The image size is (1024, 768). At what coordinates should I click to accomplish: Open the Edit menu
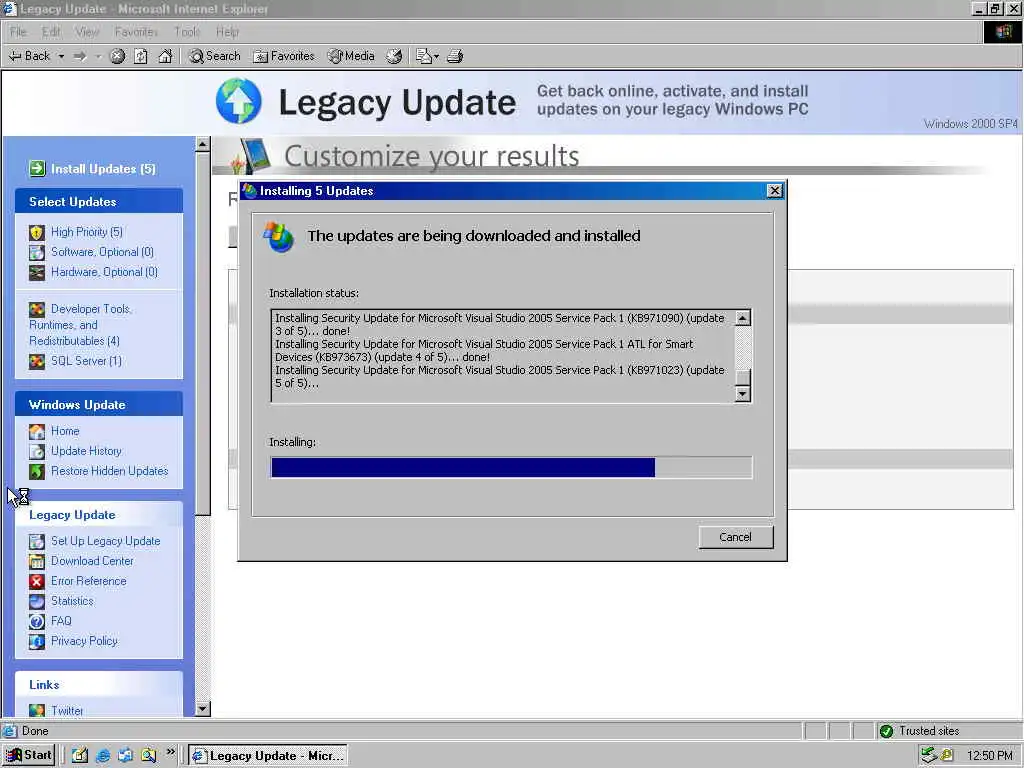pos(51,32)
